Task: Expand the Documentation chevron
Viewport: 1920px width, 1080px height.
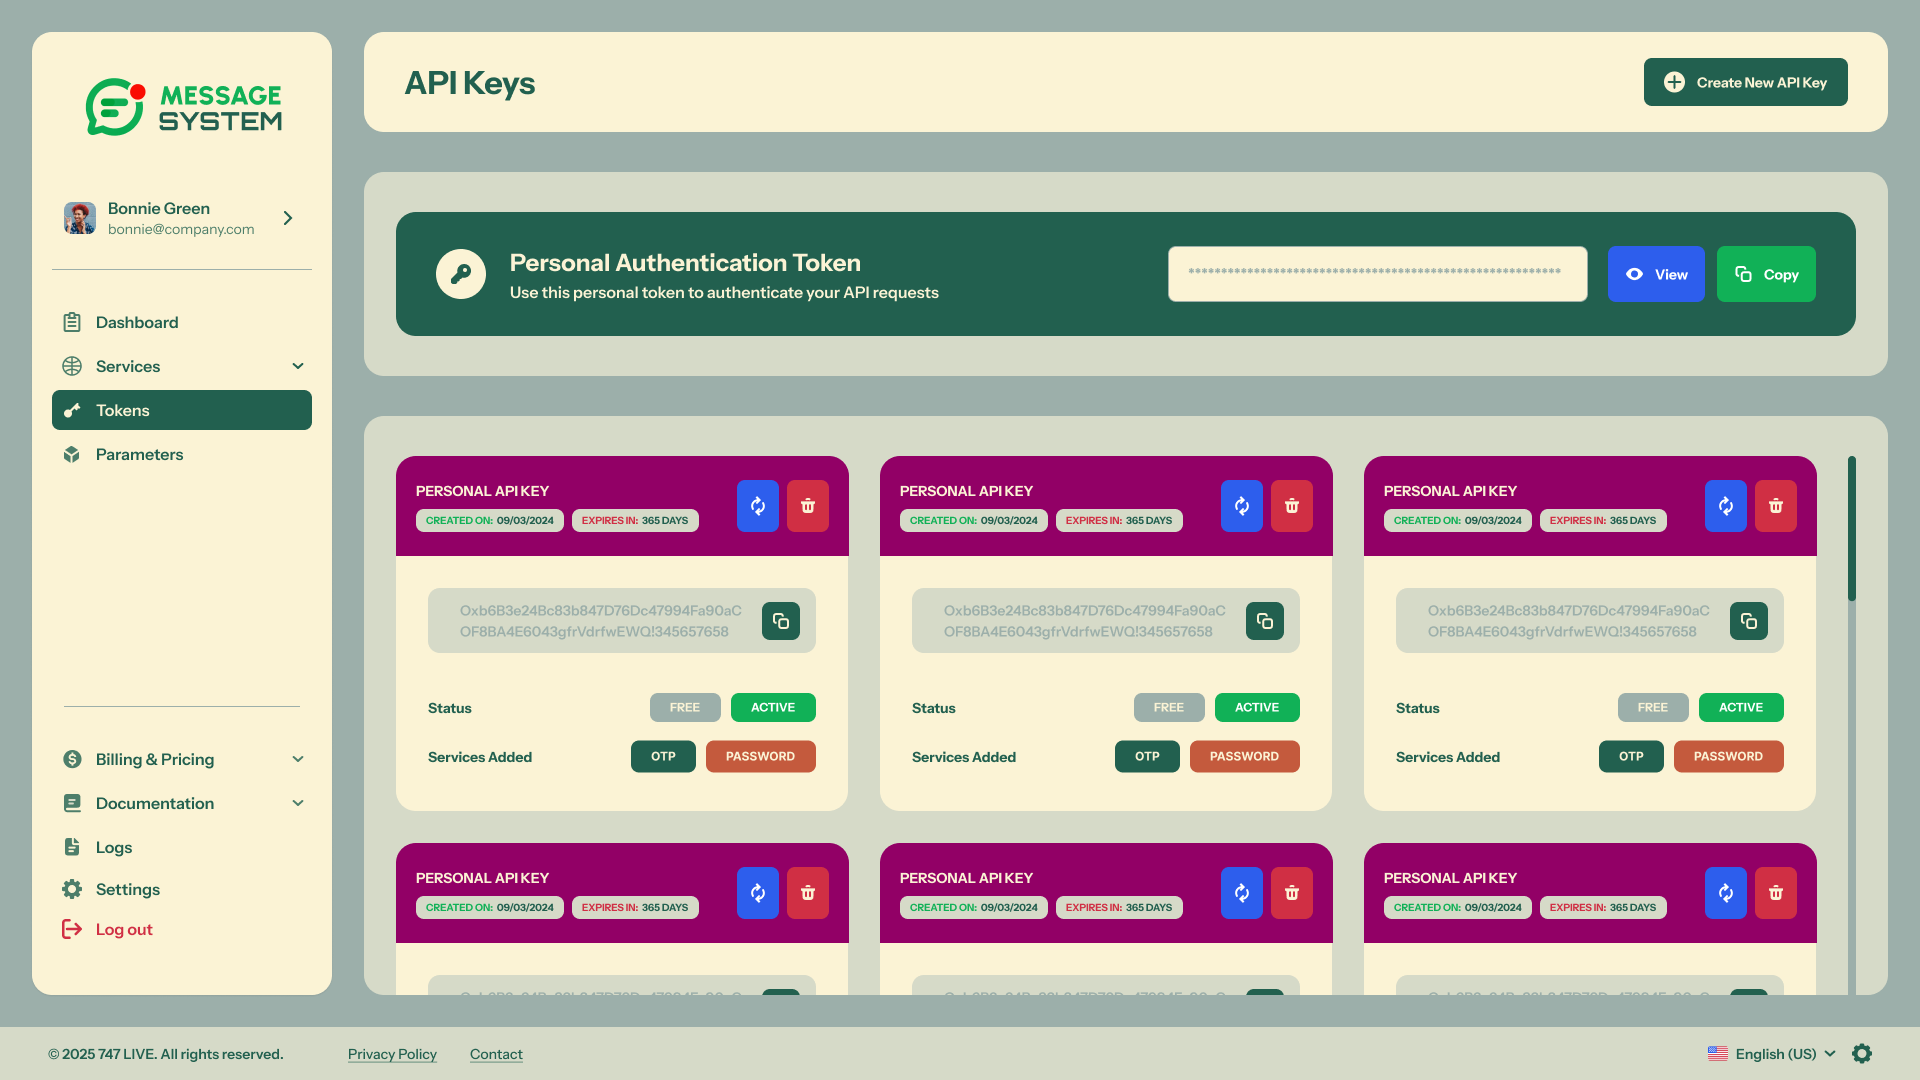Action: [x=298, y=803]
